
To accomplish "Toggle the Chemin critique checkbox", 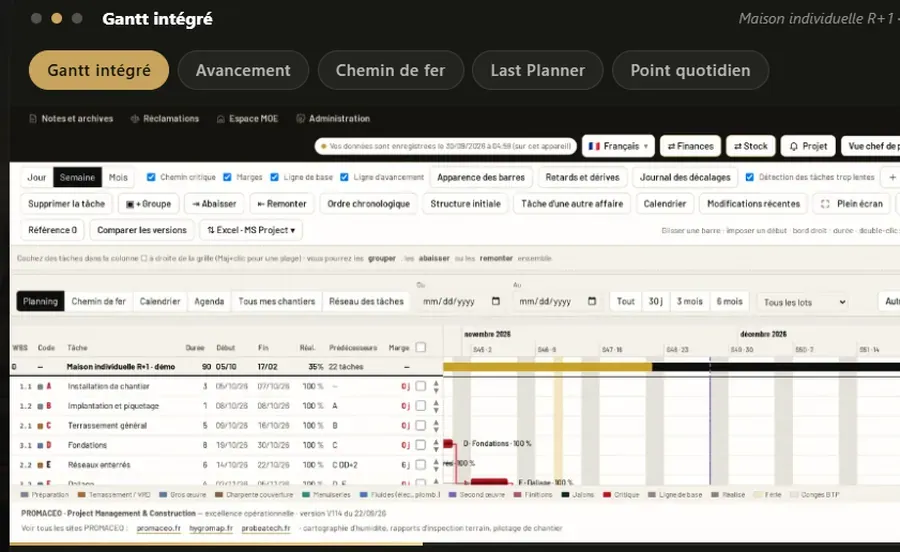I will pos(151,177).
